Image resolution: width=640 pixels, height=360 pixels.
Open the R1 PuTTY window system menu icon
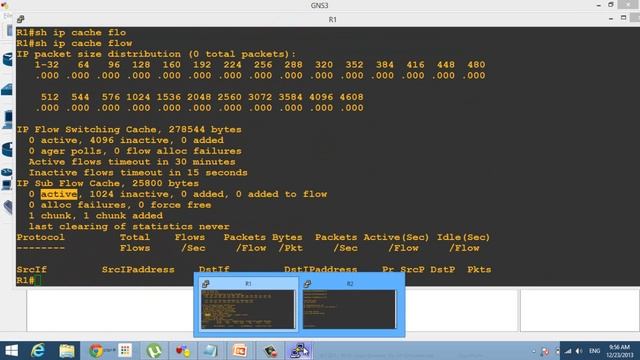click(x=21, y=19)
